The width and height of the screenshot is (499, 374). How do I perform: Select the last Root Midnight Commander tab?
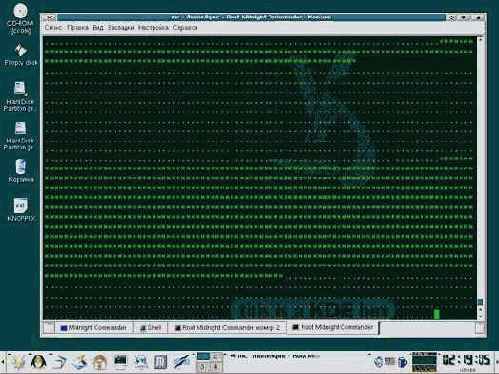click(x=333, y=327)
